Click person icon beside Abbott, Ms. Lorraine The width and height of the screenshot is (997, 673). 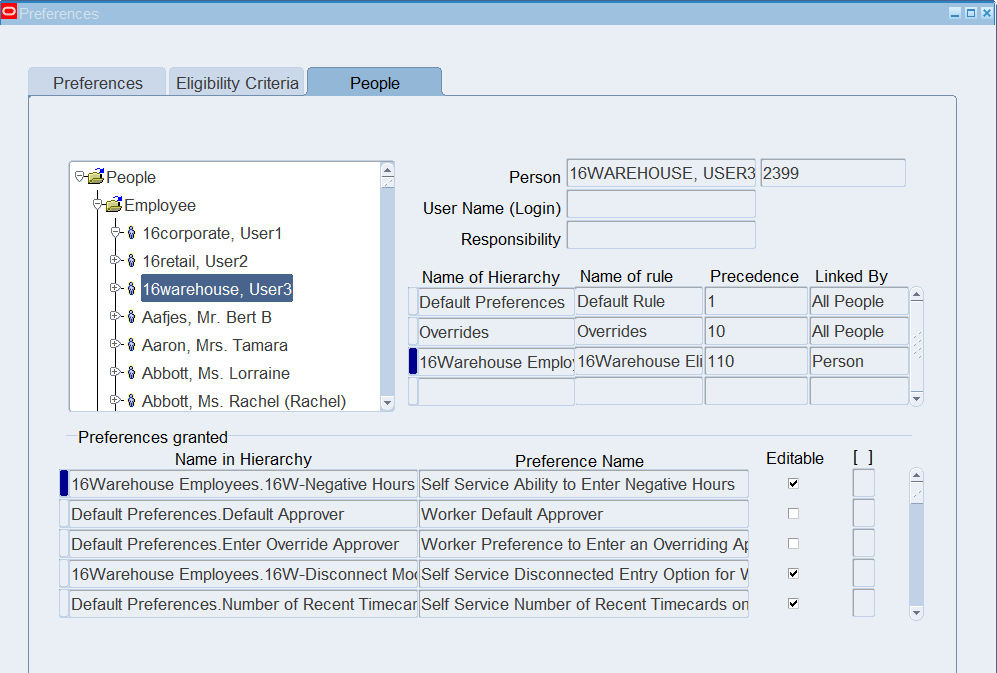[131, 373]
